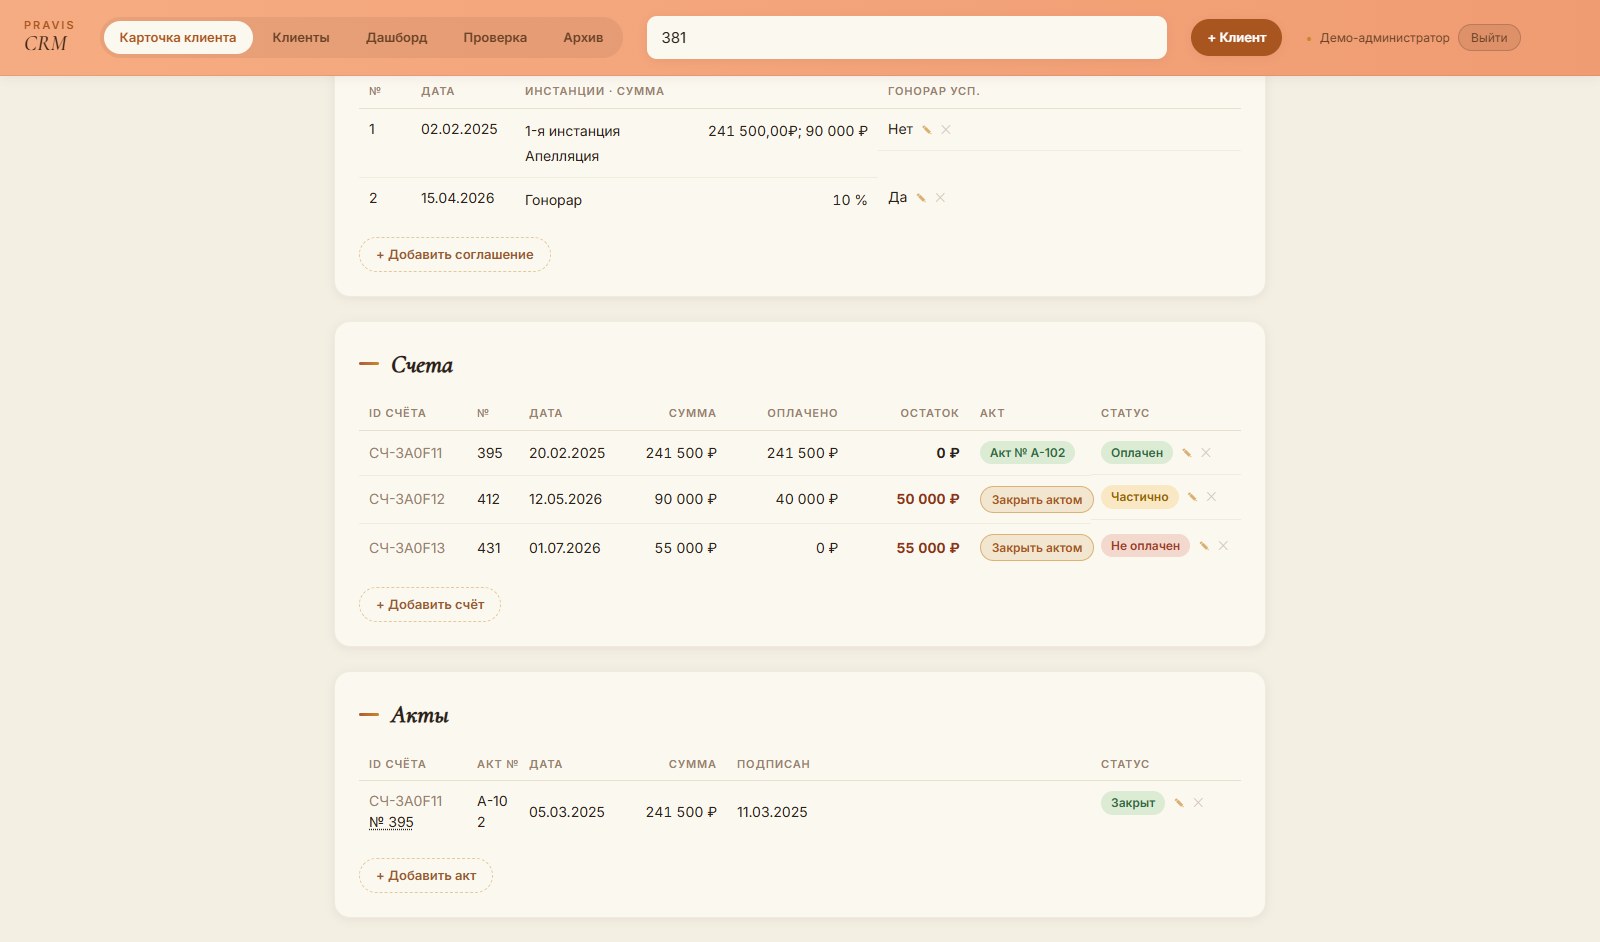Click the Не оплачен status badge
The width and height of the screenshot is (1600, 942).
(x=1146, y=546)
